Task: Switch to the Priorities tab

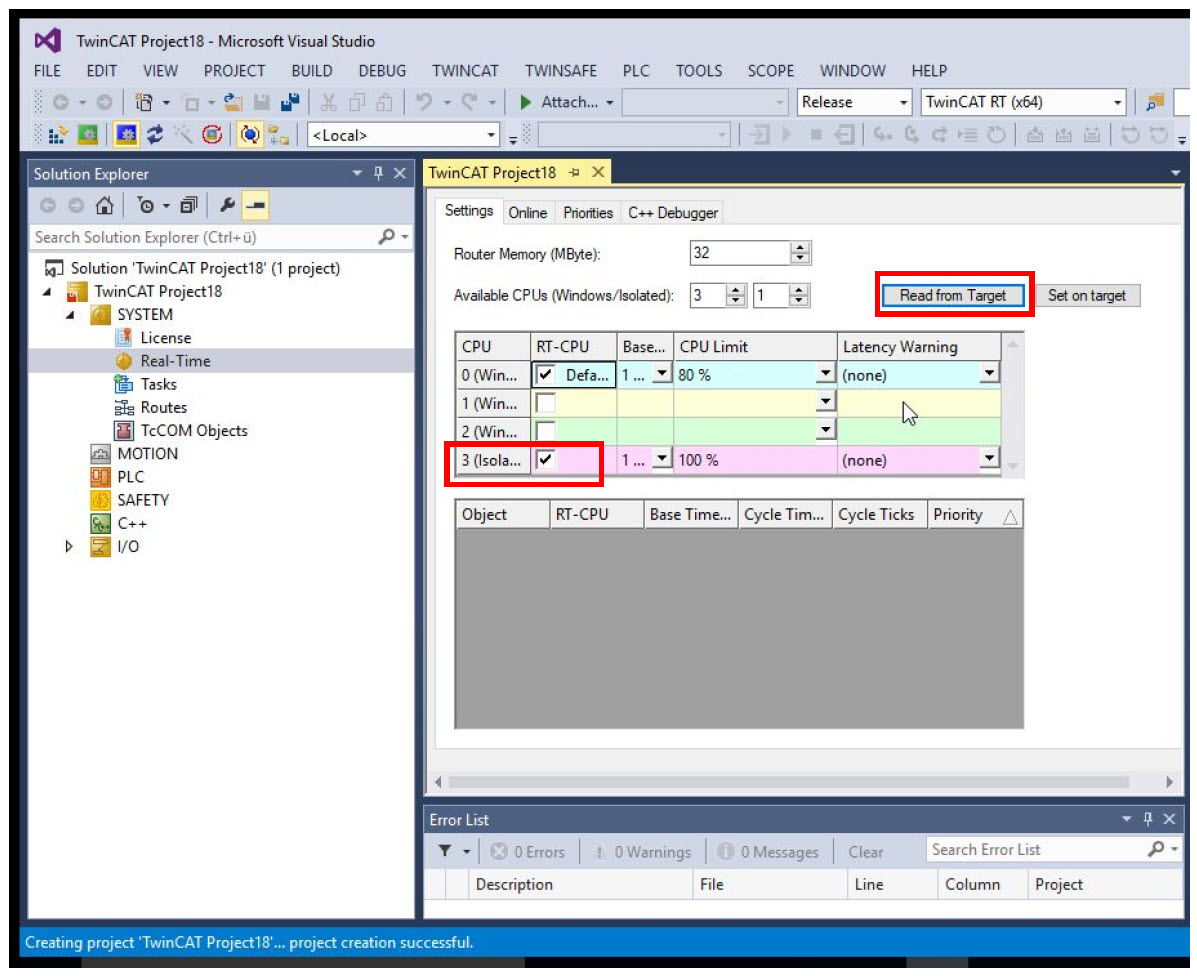Action: coord(587,213)
